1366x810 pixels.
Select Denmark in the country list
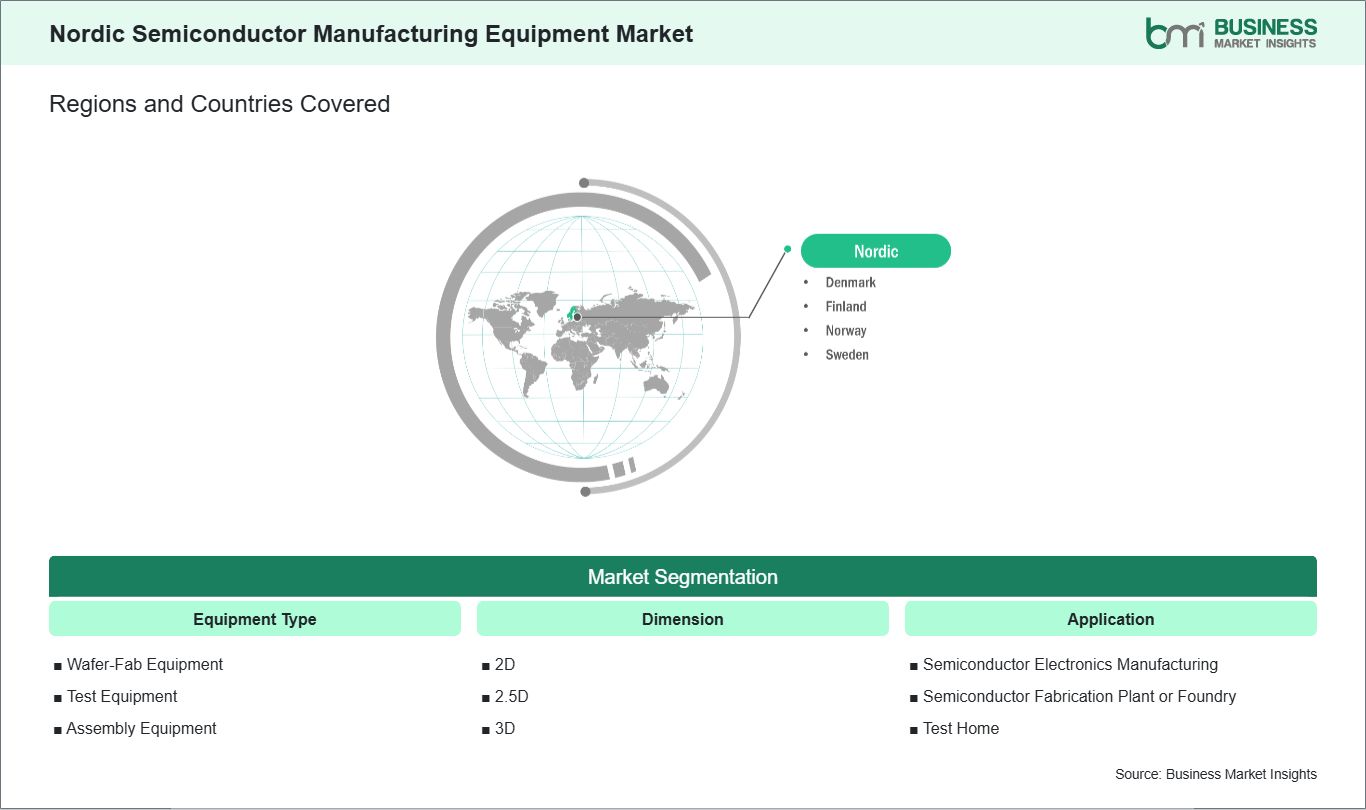(x=850, y=283)
